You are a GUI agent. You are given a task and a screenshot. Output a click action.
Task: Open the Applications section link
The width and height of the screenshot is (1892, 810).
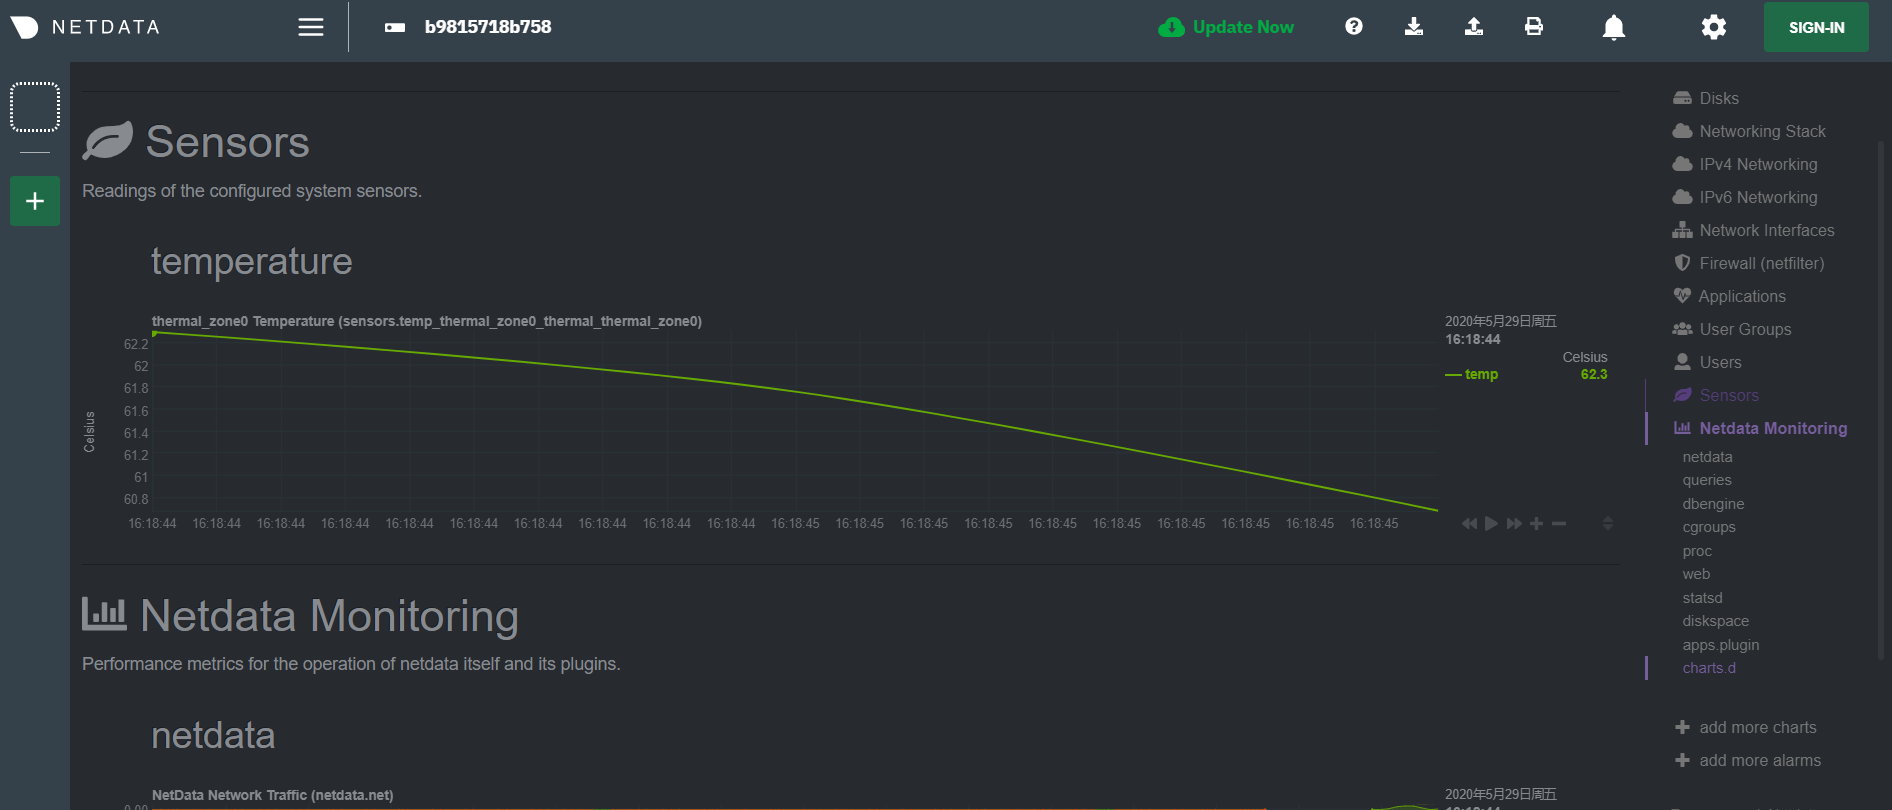(1742, 296)
